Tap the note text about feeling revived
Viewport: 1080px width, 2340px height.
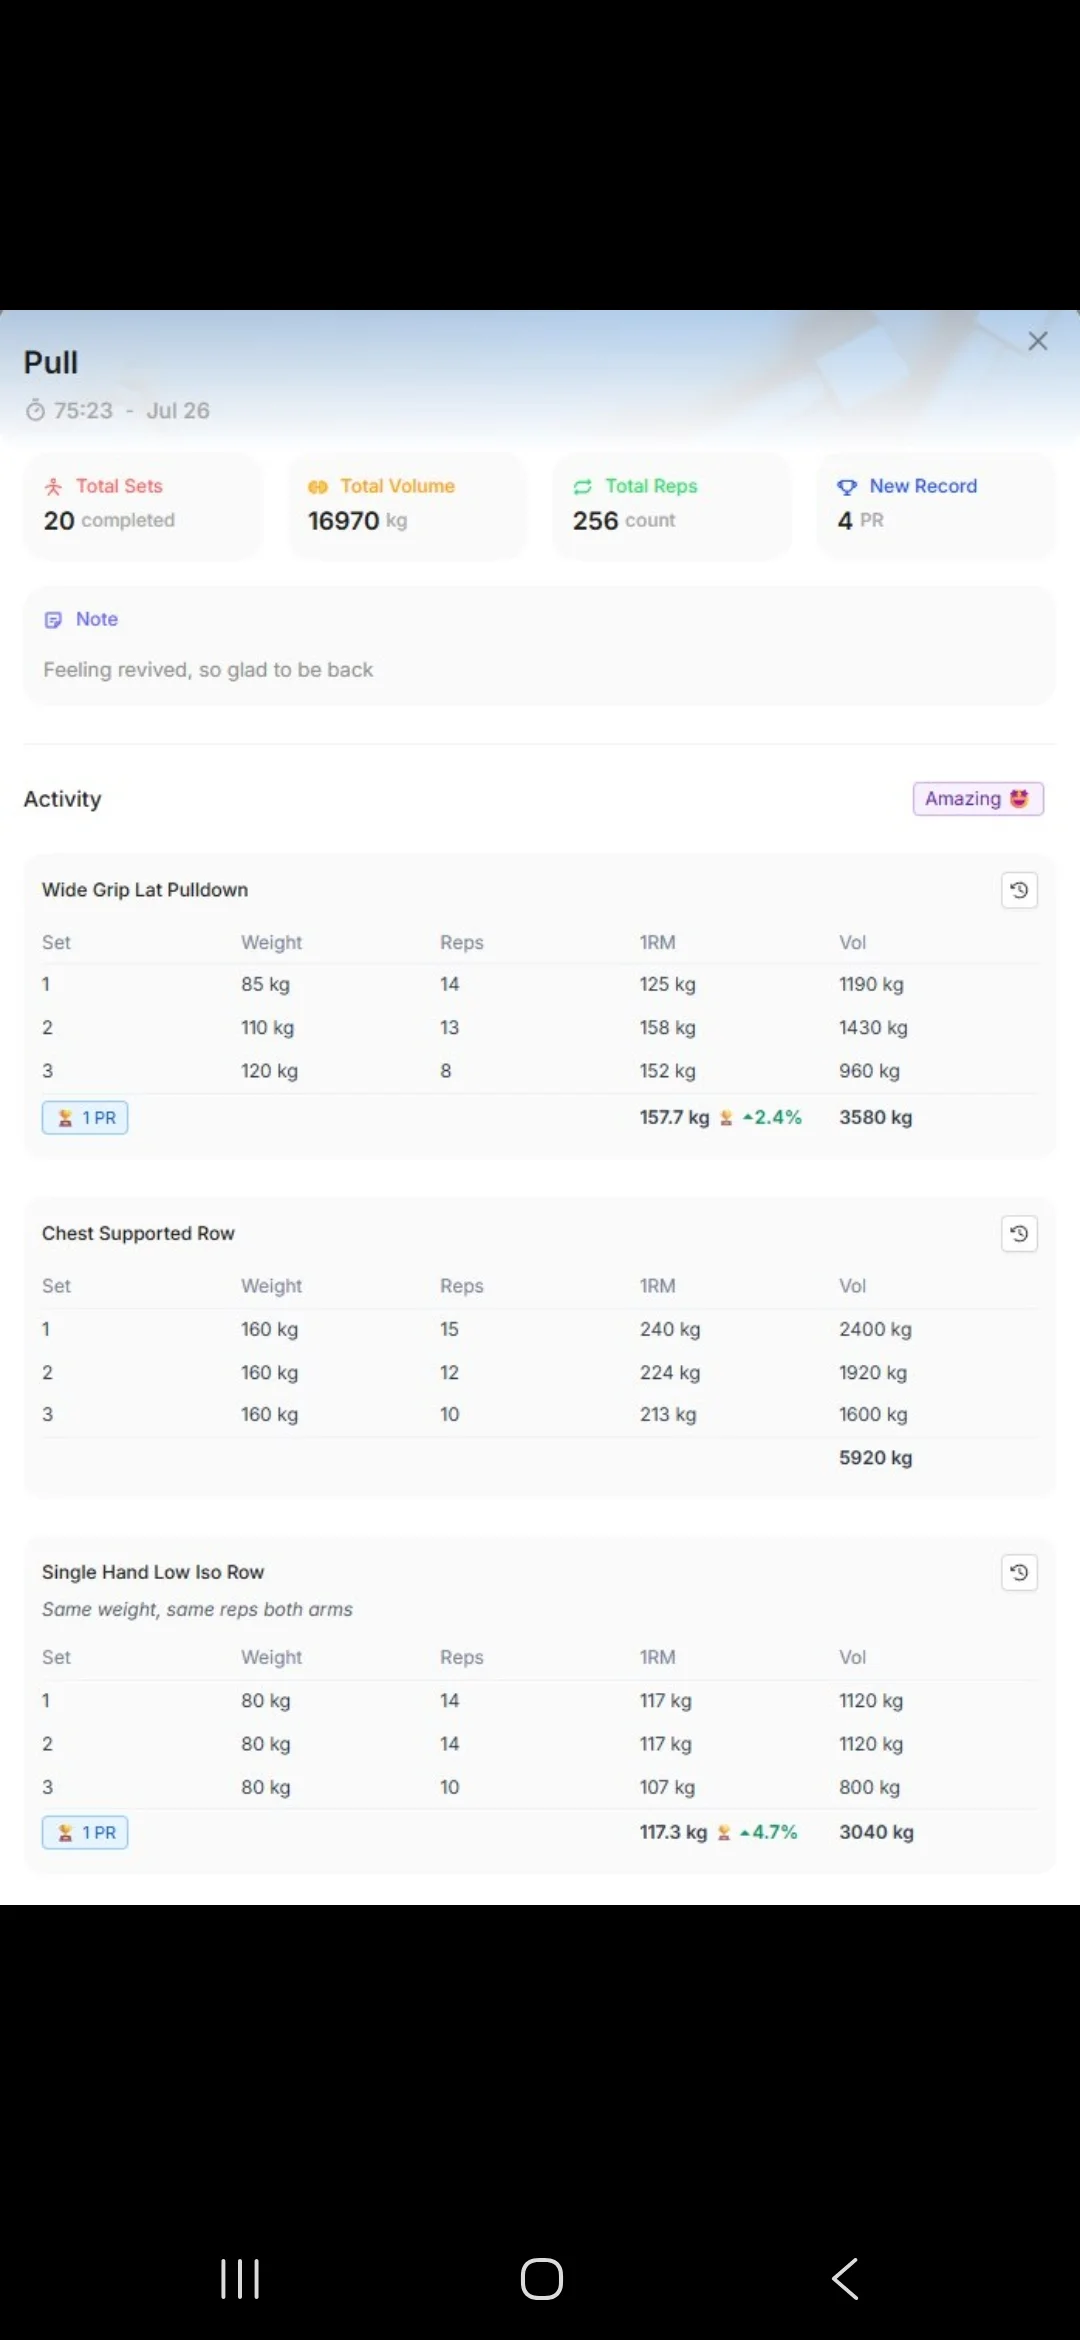[x=208, y=670]
